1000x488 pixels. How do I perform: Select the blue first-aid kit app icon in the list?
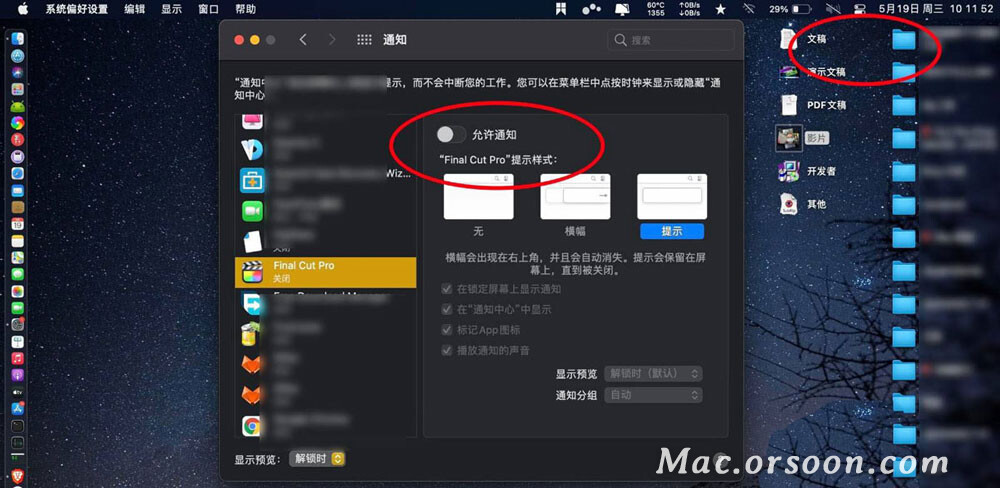point(253,181)
